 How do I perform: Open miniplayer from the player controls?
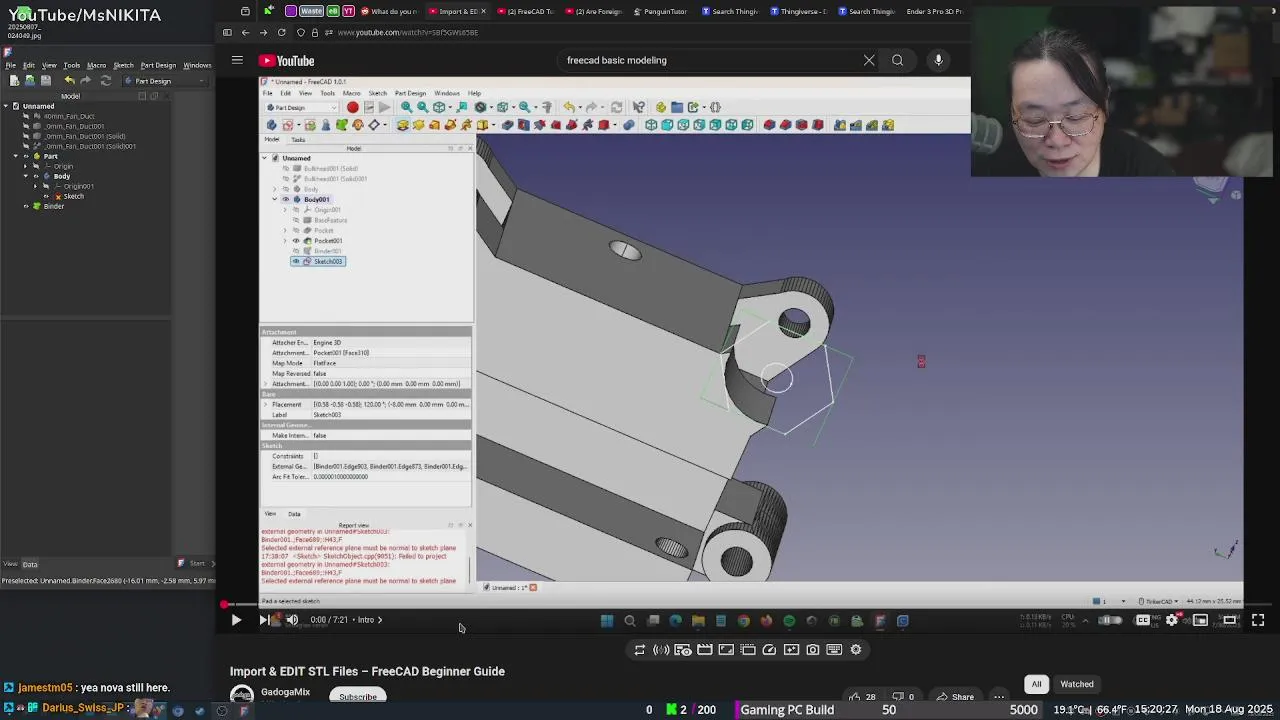[1201, 620]
